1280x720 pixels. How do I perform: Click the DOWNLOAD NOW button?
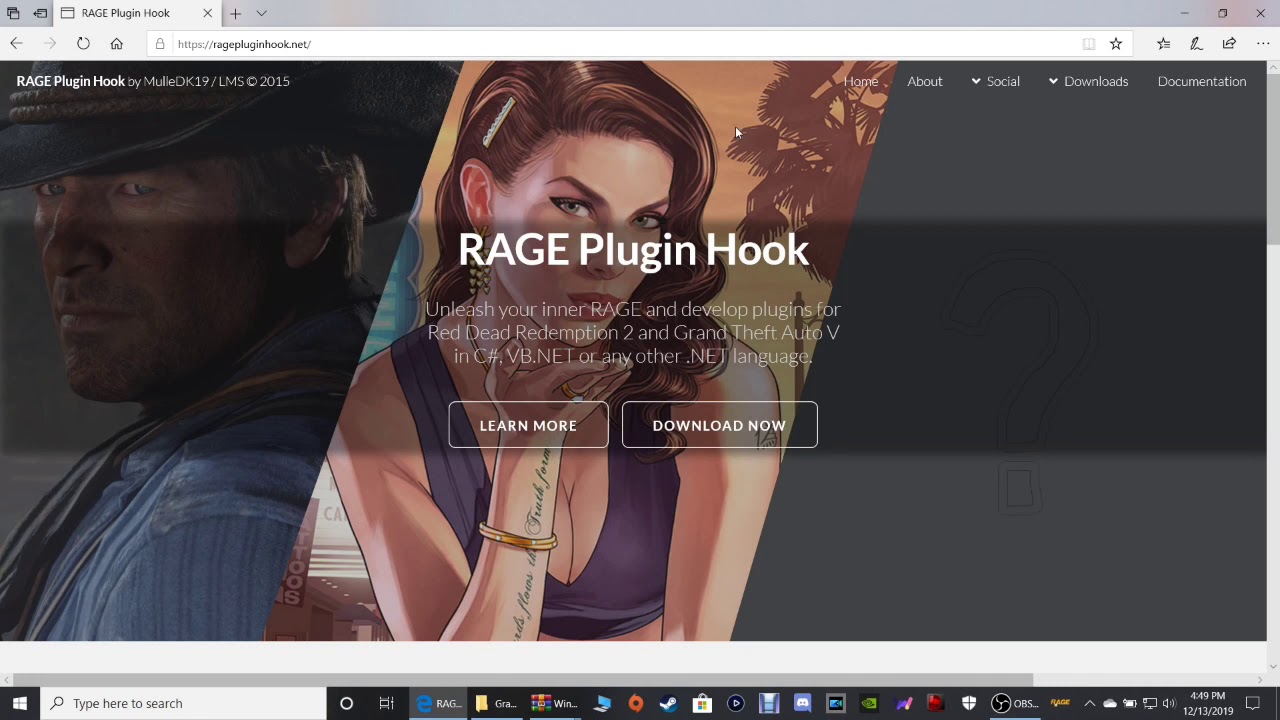pyautogui.click(x=720, y=425)
